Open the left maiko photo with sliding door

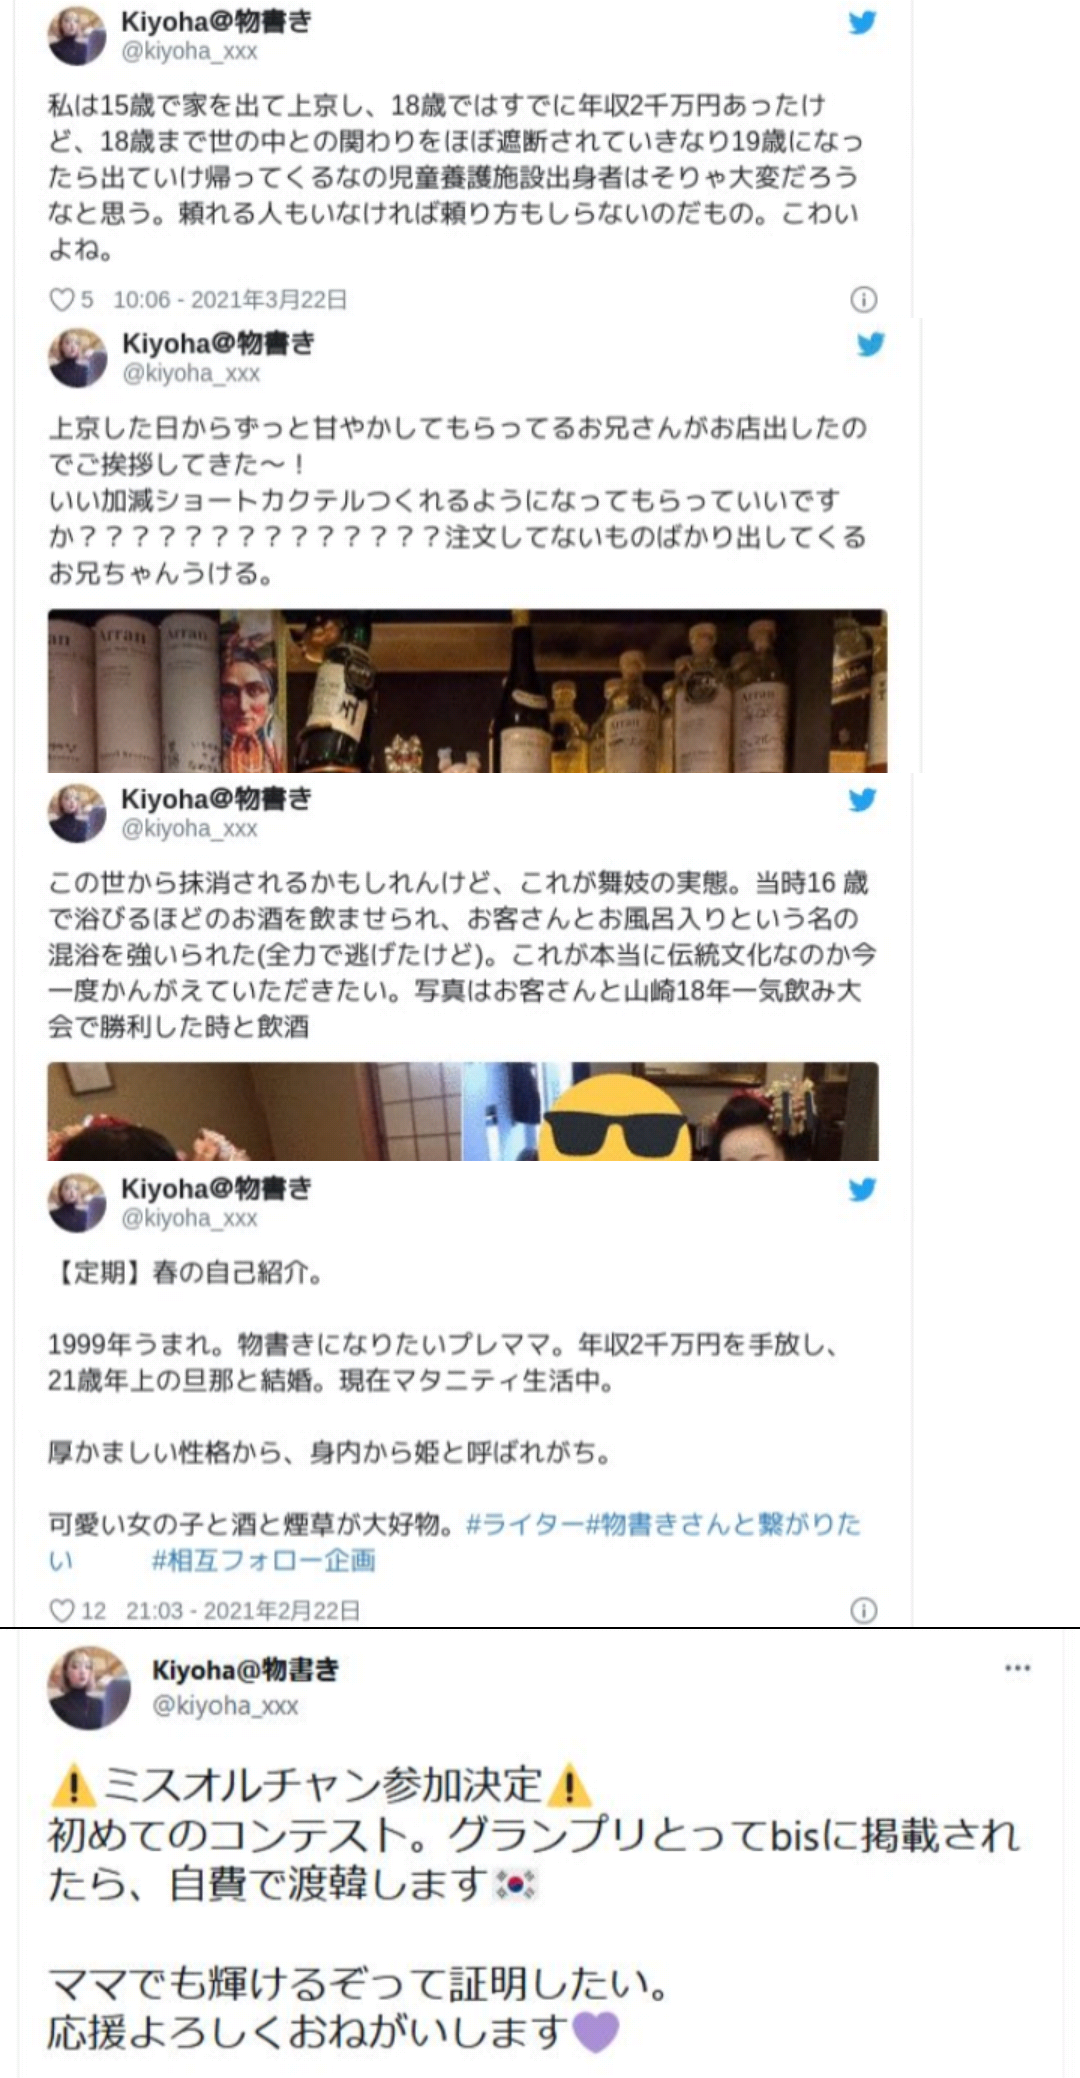(254, 1111)
